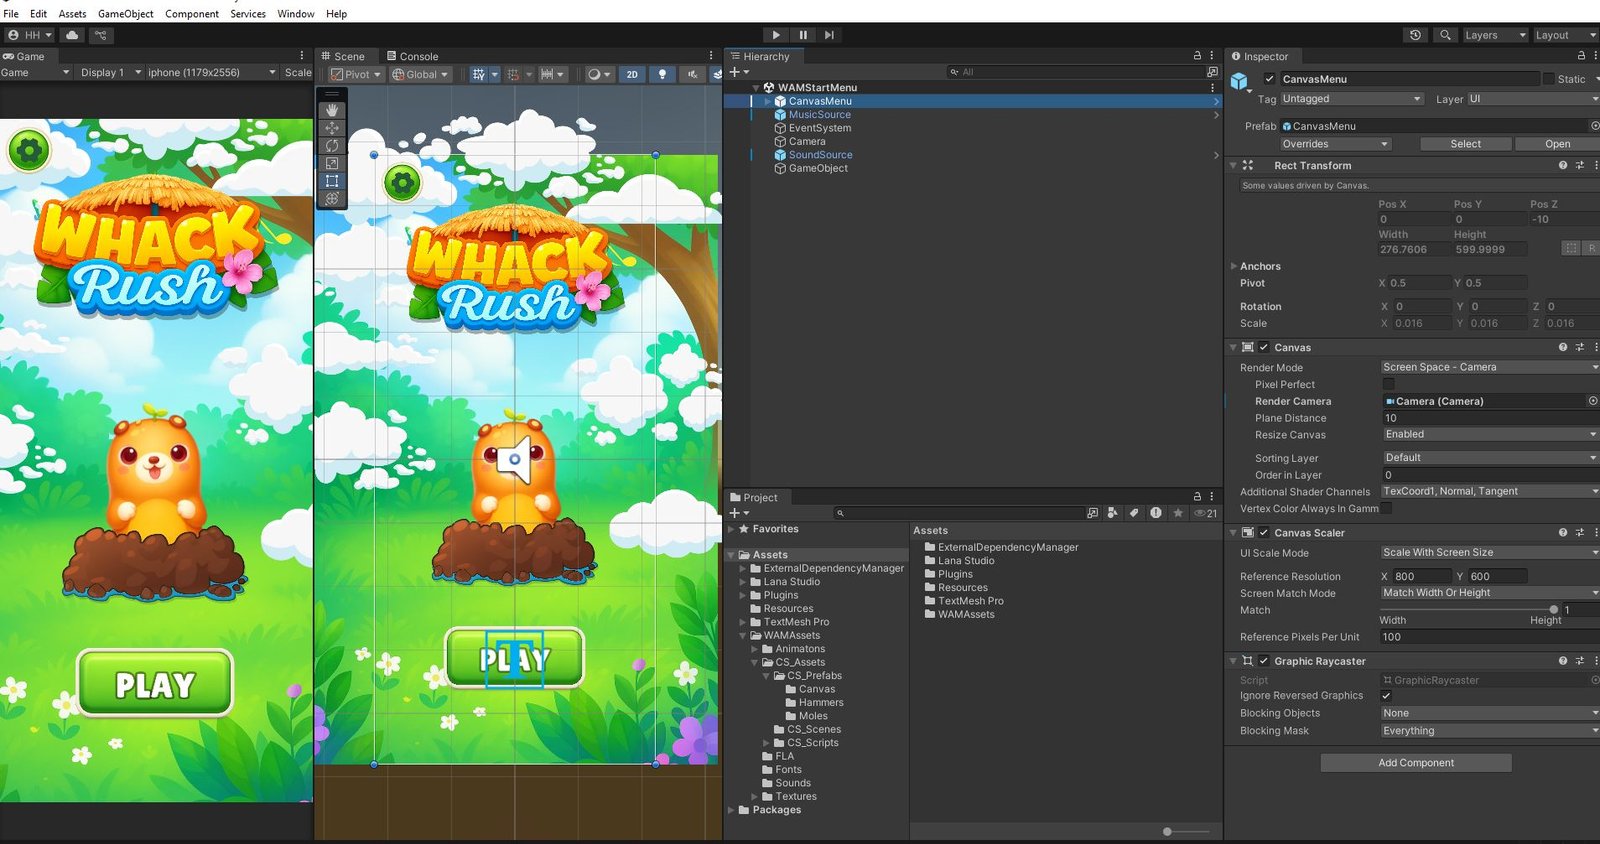This screenshot has width=1600, height=844.
Task: Open the Render Mode dropdown
Action: 1488,367
